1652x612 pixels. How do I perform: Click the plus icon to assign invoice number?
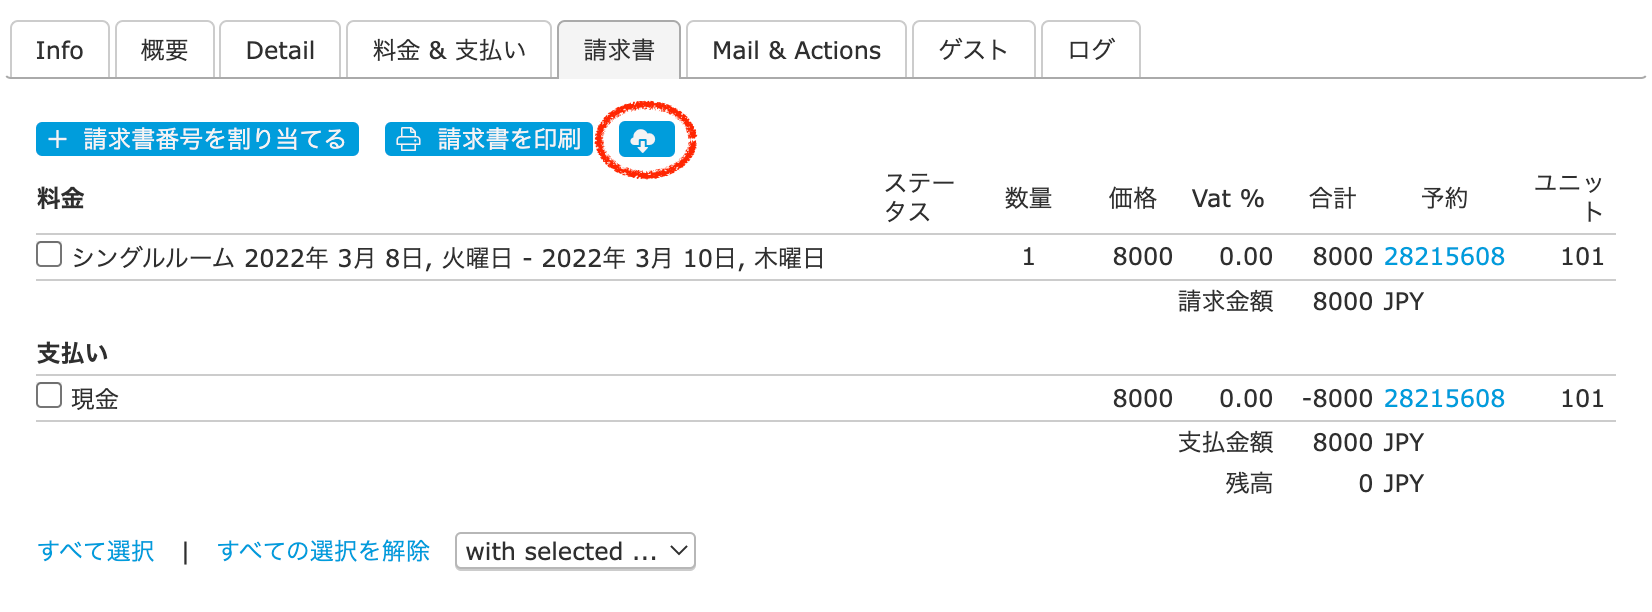point(58,140)
